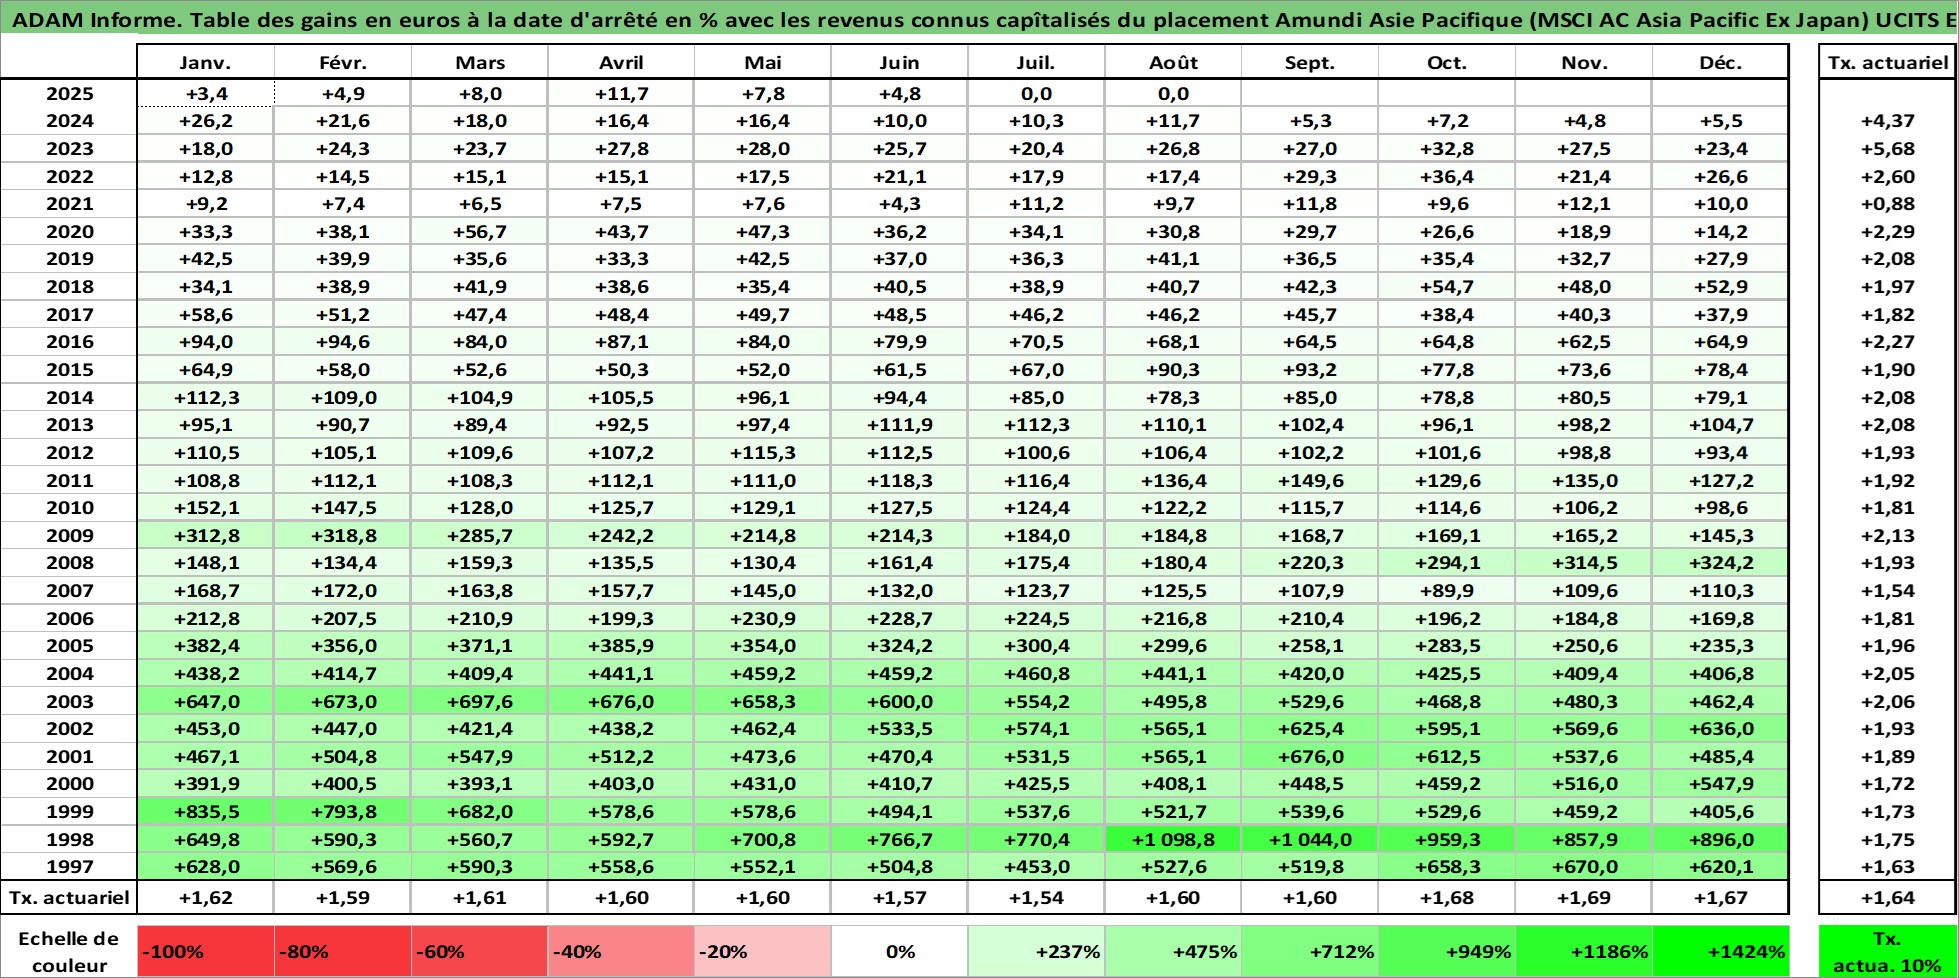Select actuarial rate +4,37 for 2024
The width and height of the screenshot is (1959, 978).
1888,121
